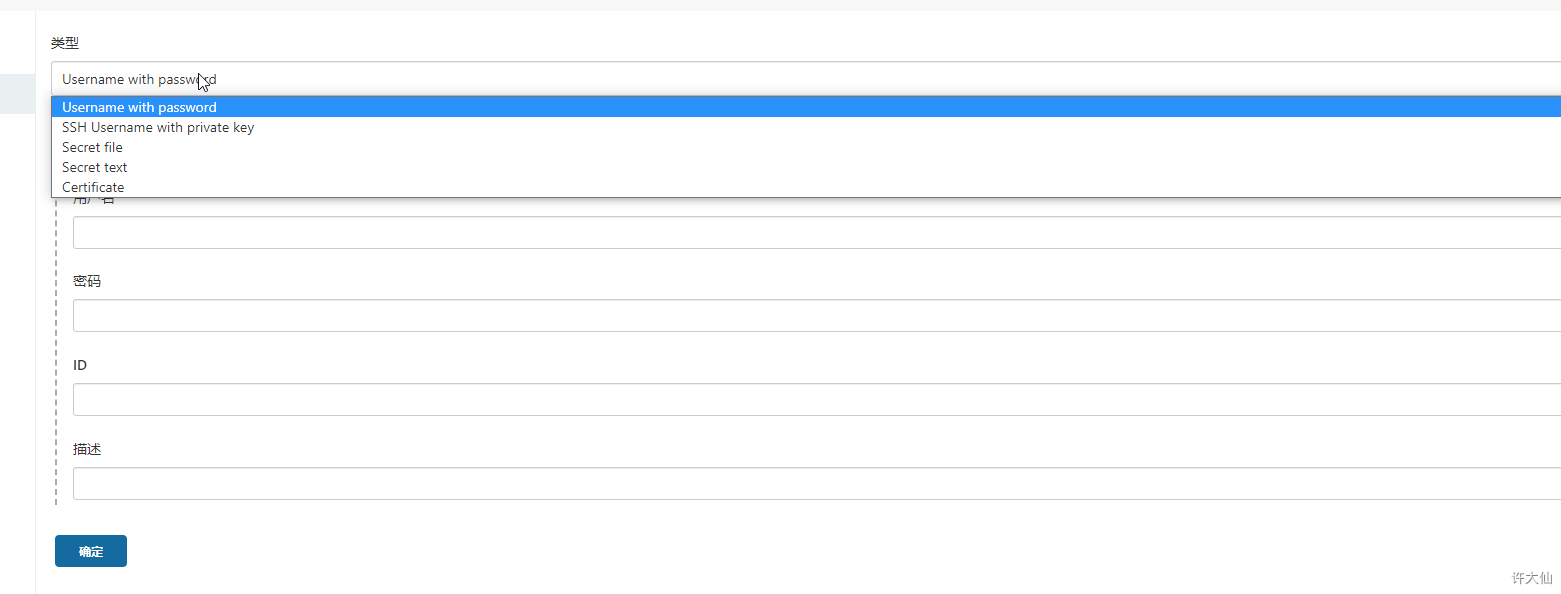
Task: Click the ID field label
Action: pos(80,365)
